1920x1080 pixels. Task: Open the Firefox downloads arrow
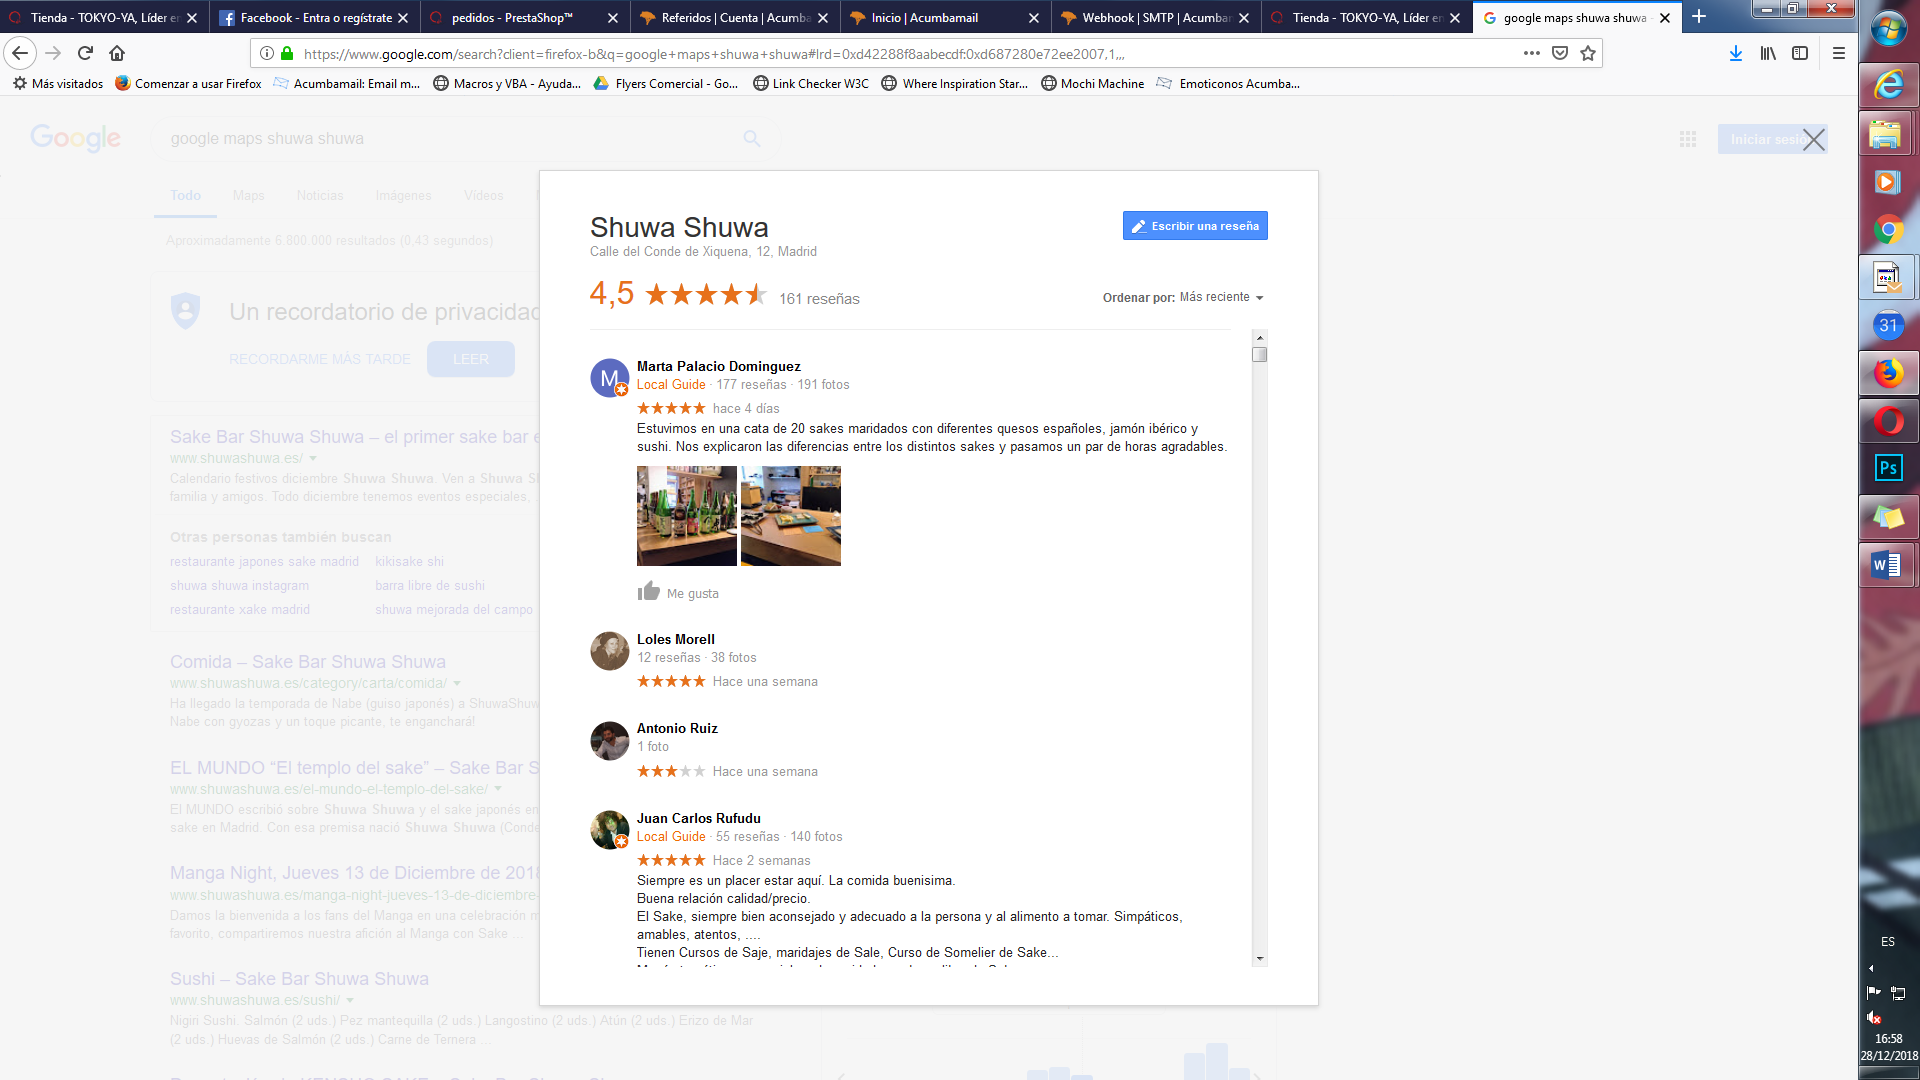coord(1736,53)
